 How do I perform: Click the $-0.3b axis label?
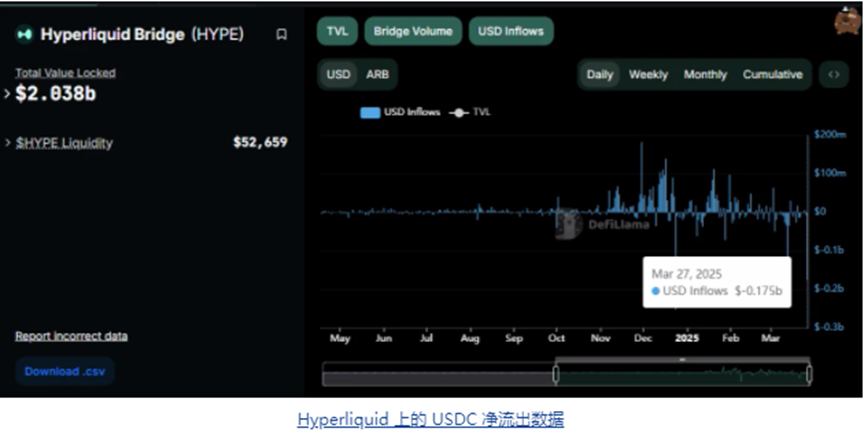coord(829,326)
